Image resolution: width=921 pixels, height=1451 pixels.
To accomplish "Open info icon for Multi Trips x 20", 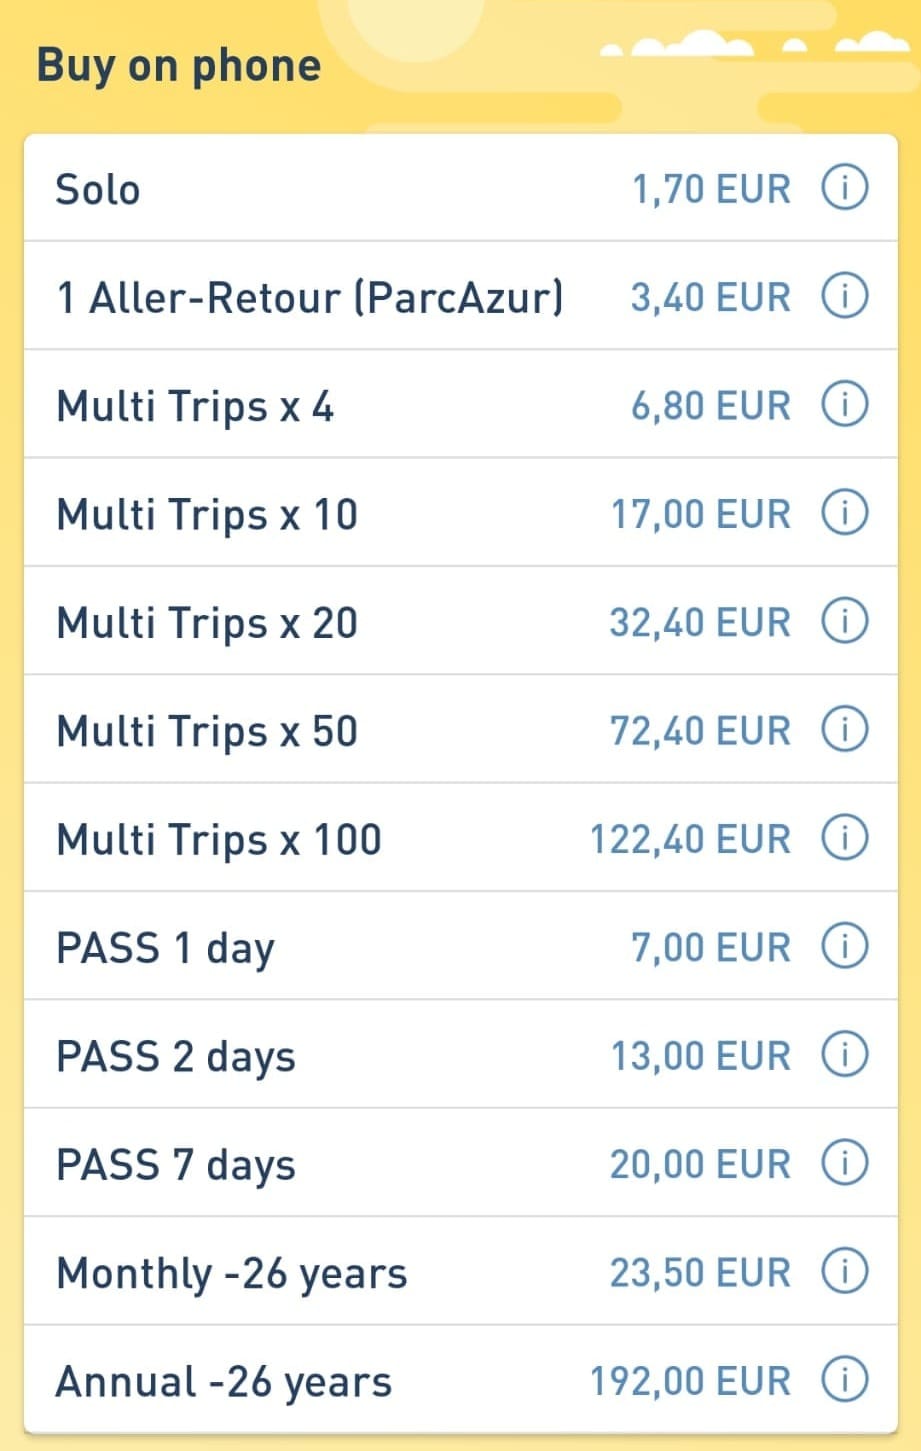I will [844, 621].
